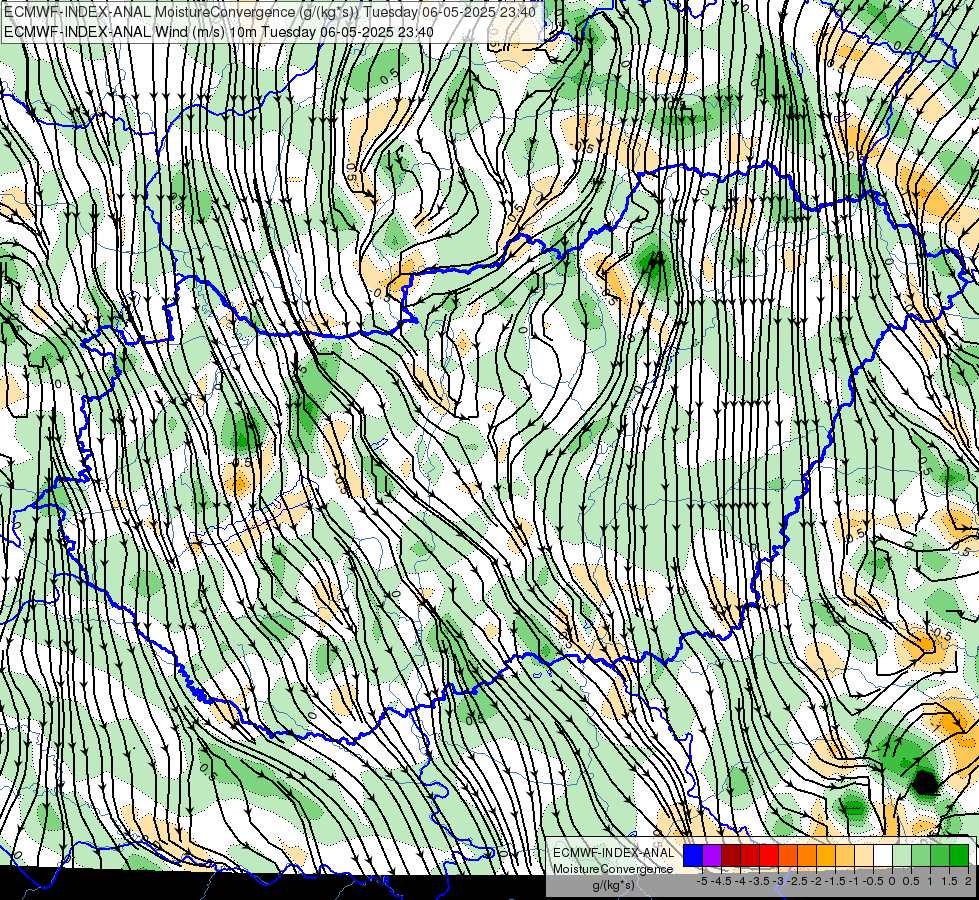Click the legend tick label -1.5
This screenshot has height=900, width=979.
835,881
